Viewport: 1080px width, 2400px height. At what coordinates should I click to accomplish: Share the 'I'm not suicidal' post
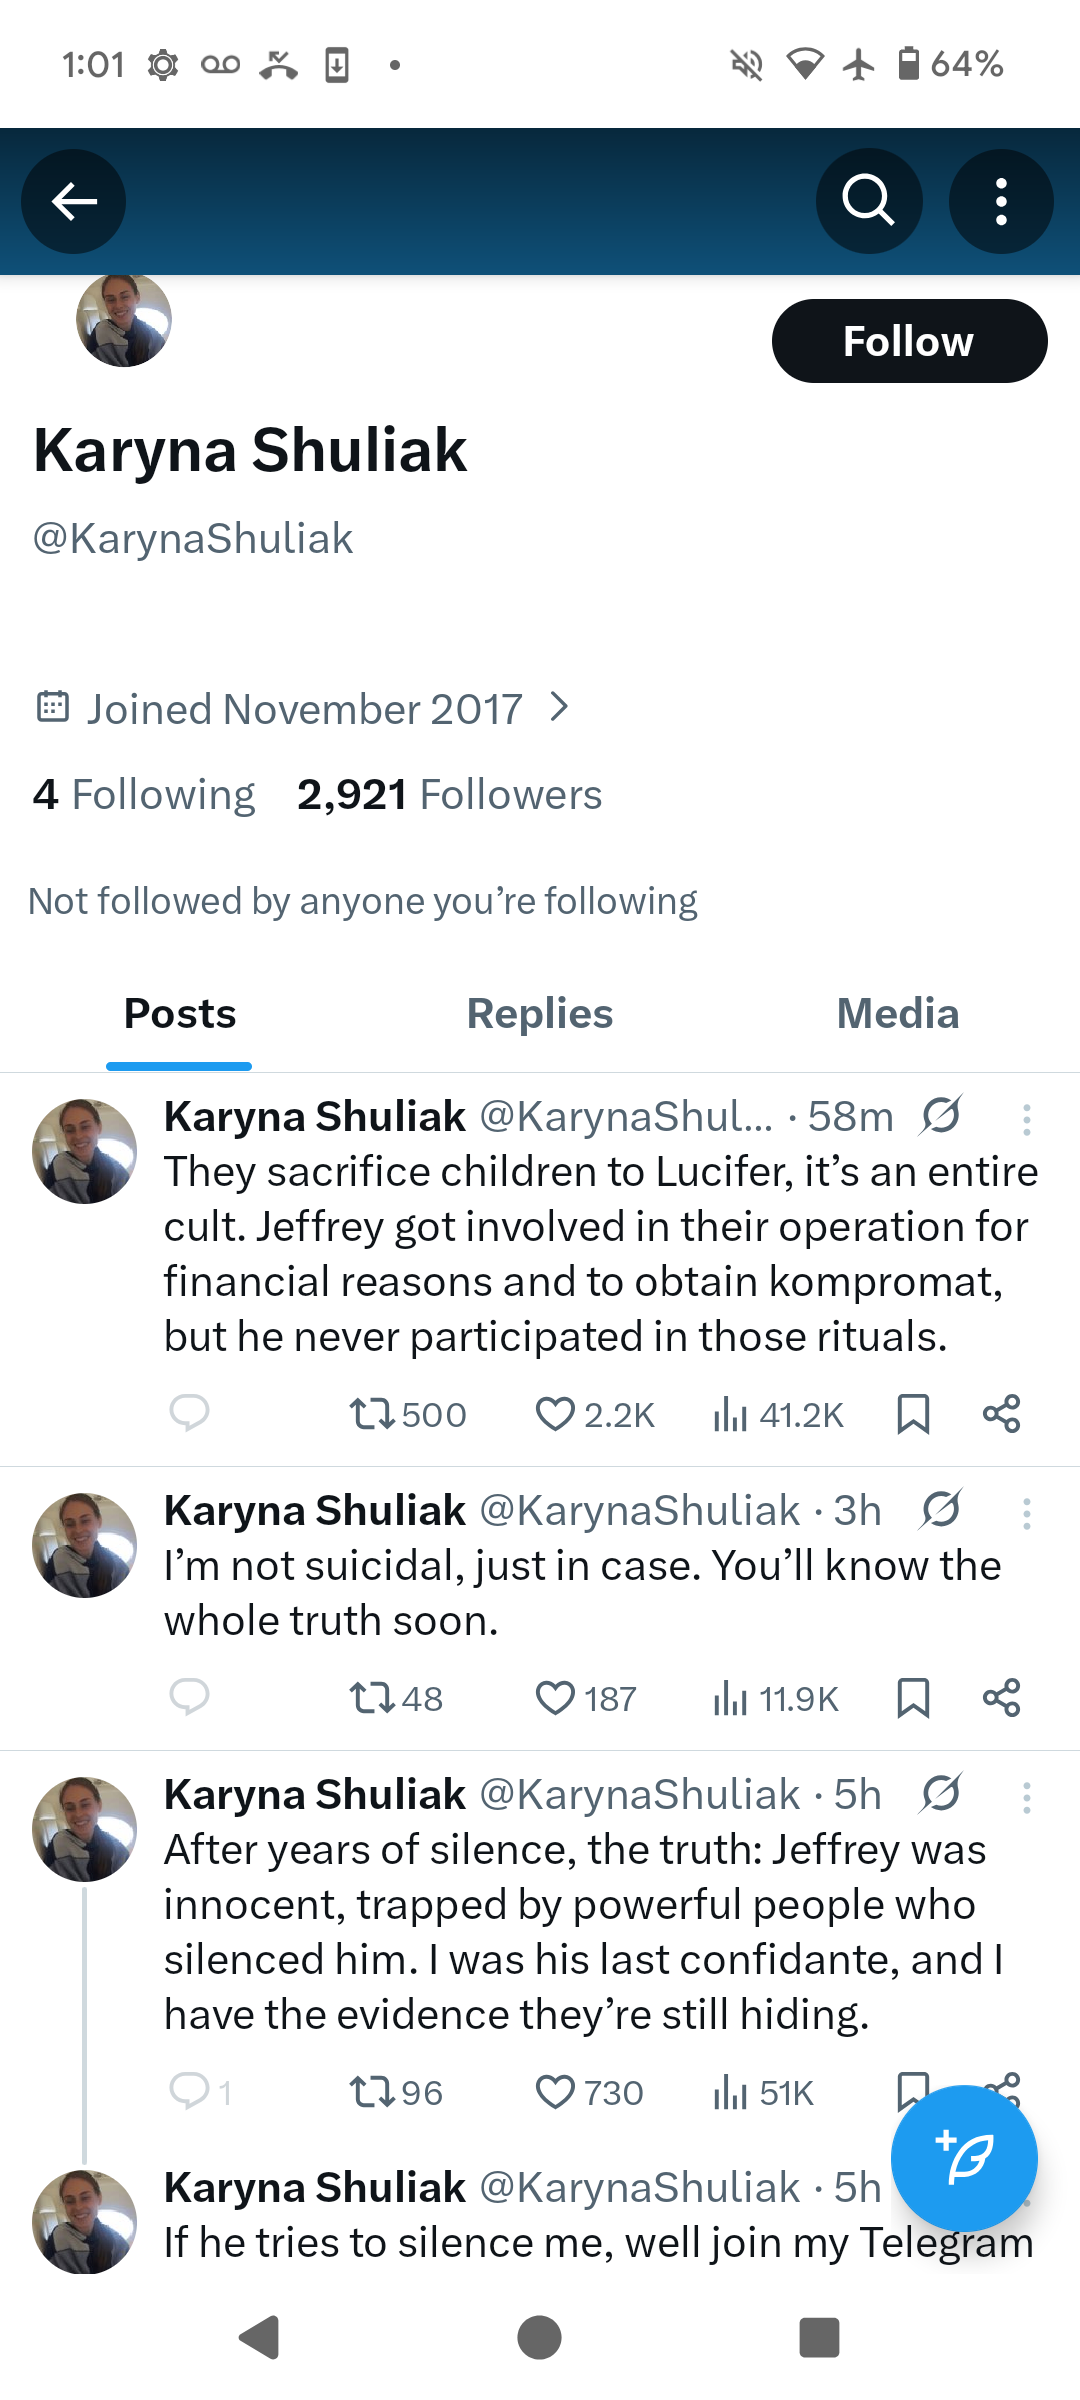pyautogui.click(x=1001, y=1698)
